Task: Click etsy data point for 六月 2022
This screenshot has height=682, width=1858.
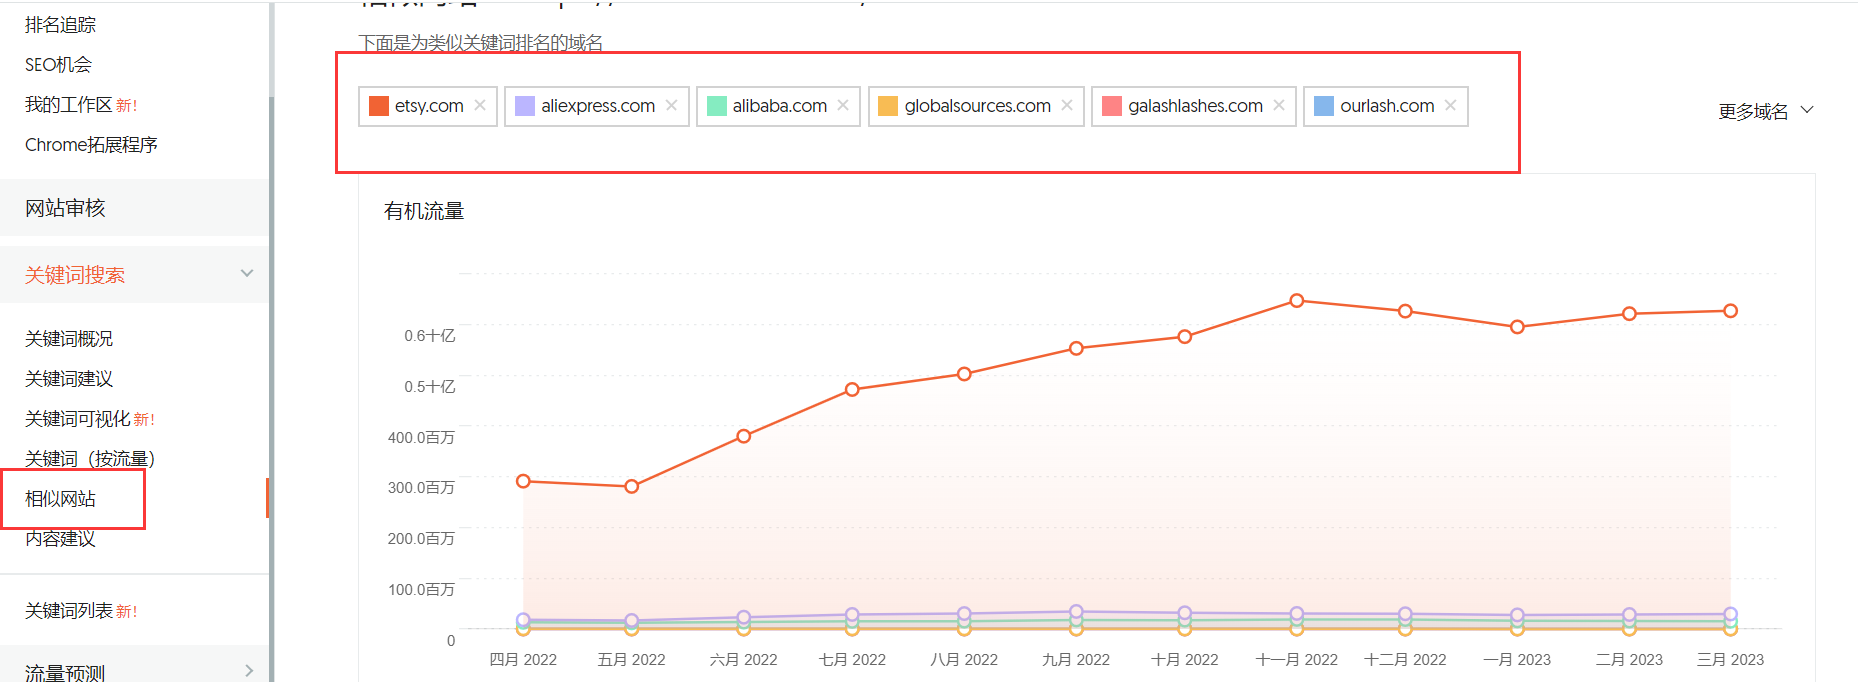Action: pyautogui.click(x=744, y=436)
